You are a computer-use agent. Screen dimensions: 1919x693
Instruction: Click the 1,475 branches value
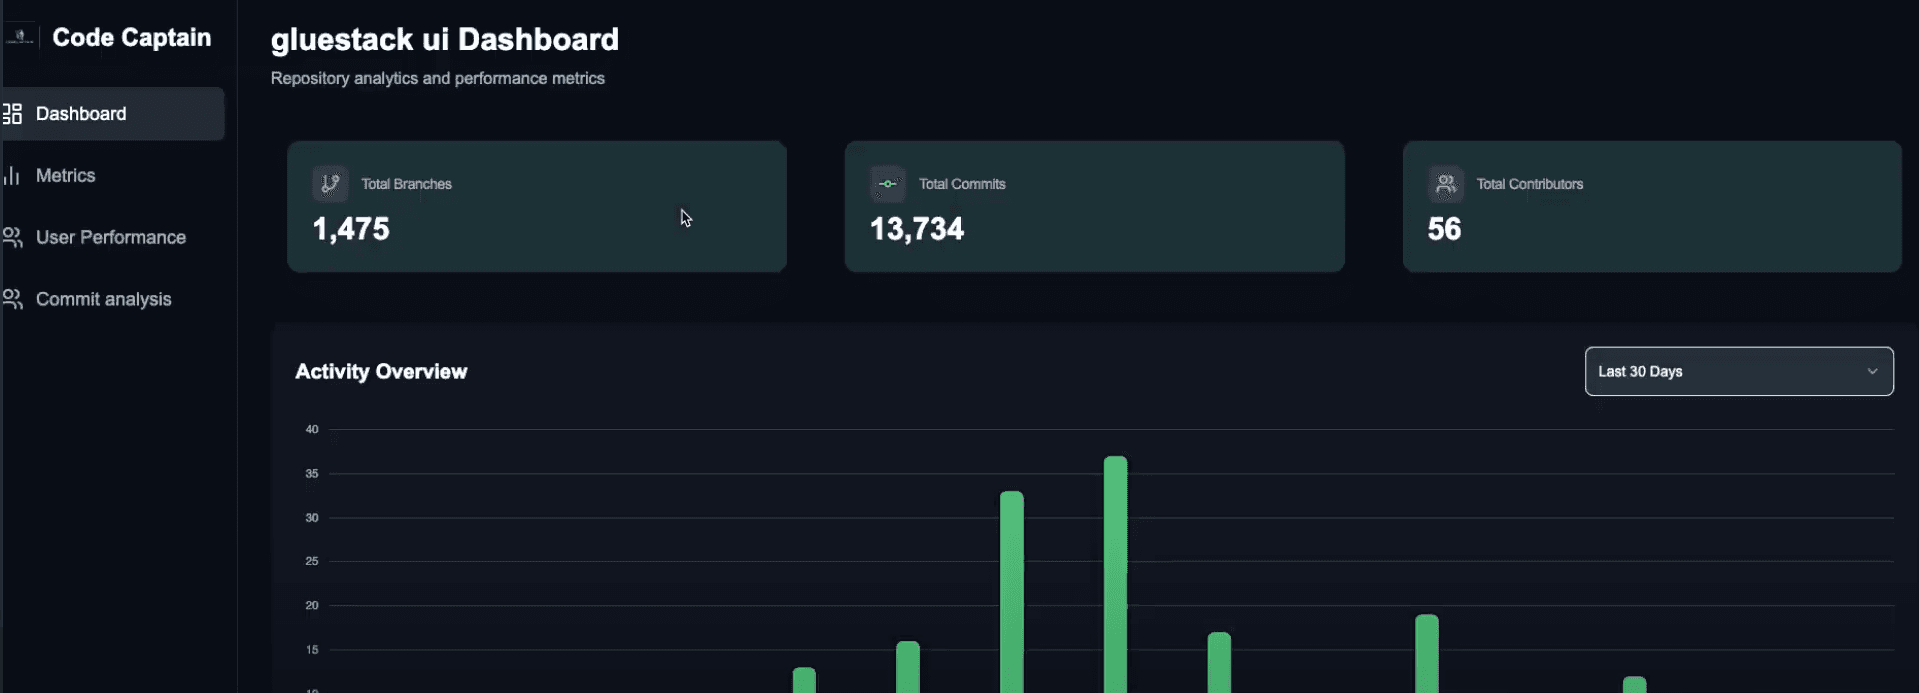pos(351,229)
